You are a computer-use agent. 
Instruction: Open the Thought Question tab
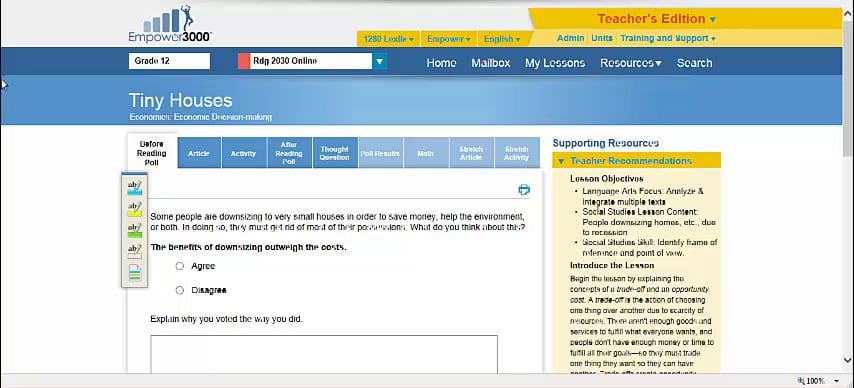coord(334,154)
